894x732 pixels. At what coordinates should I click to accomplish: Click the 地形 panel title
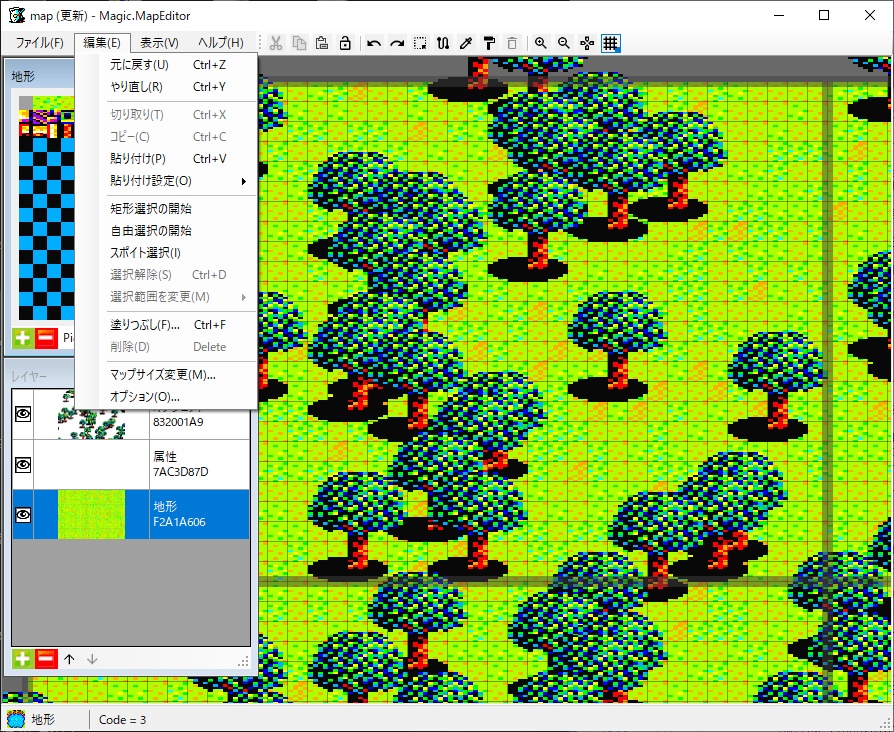pyautogui.click(x=23, y=76)
